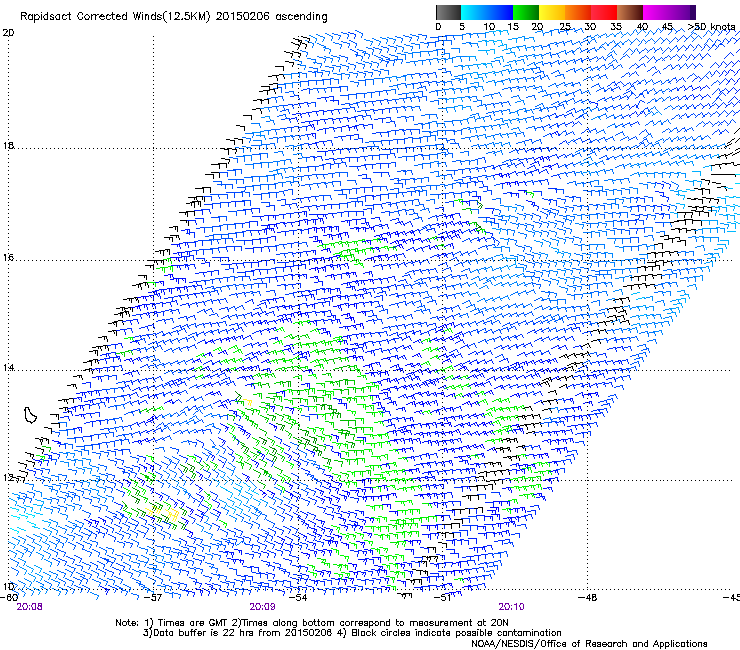This screenshot has height=650, width=740.
Task: Click the orange 25-30 knots legend color
Action: 578,12
